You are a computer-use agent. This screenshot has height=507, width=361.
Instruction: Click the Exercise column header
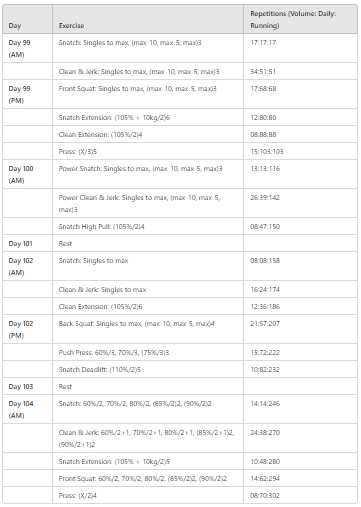pyautogui.click(x=148, y=19)
